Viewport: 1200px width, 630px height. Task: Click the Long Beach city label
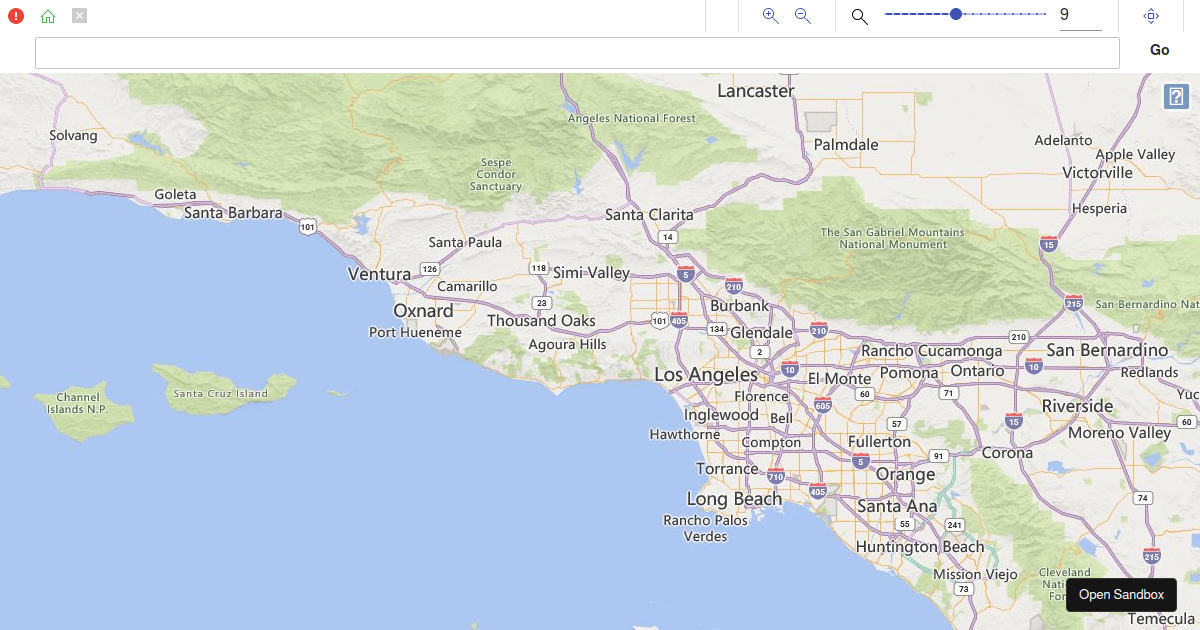click(x=734, y=498)
